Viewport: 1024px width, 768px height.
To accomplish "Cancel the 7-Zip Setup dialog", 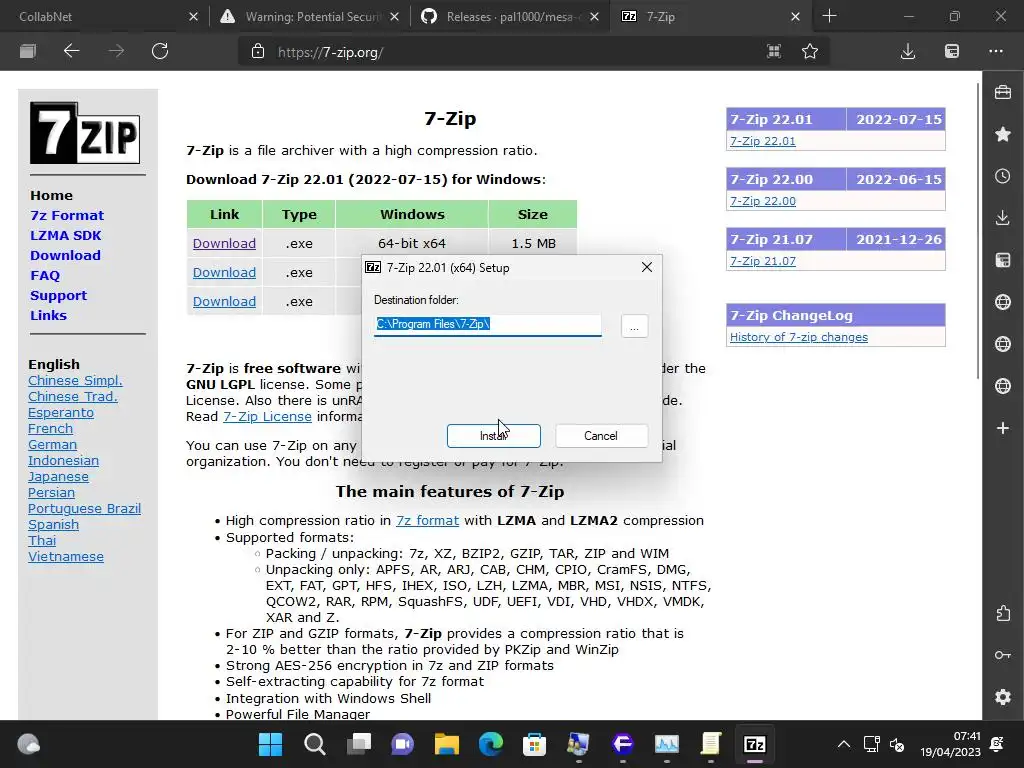I will pyautogui.click(x=601, y=436).
